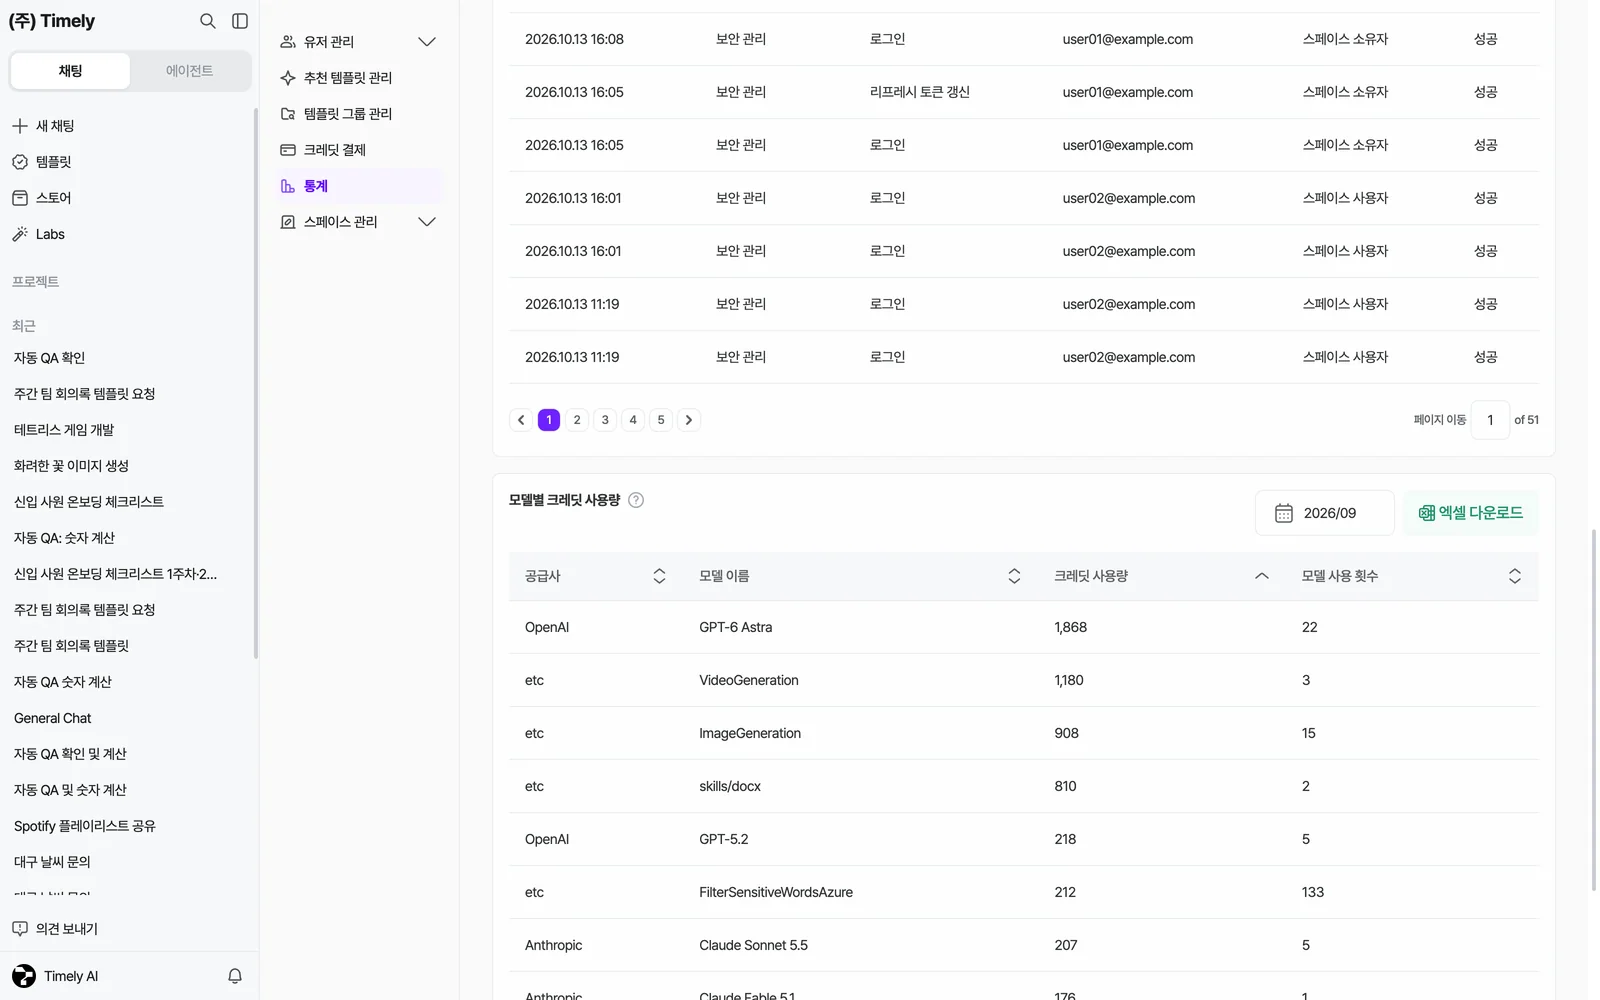Collapse the sidebar with the panel icon
Viewport: 1600px width, 1000px height.
pos(240,21)
